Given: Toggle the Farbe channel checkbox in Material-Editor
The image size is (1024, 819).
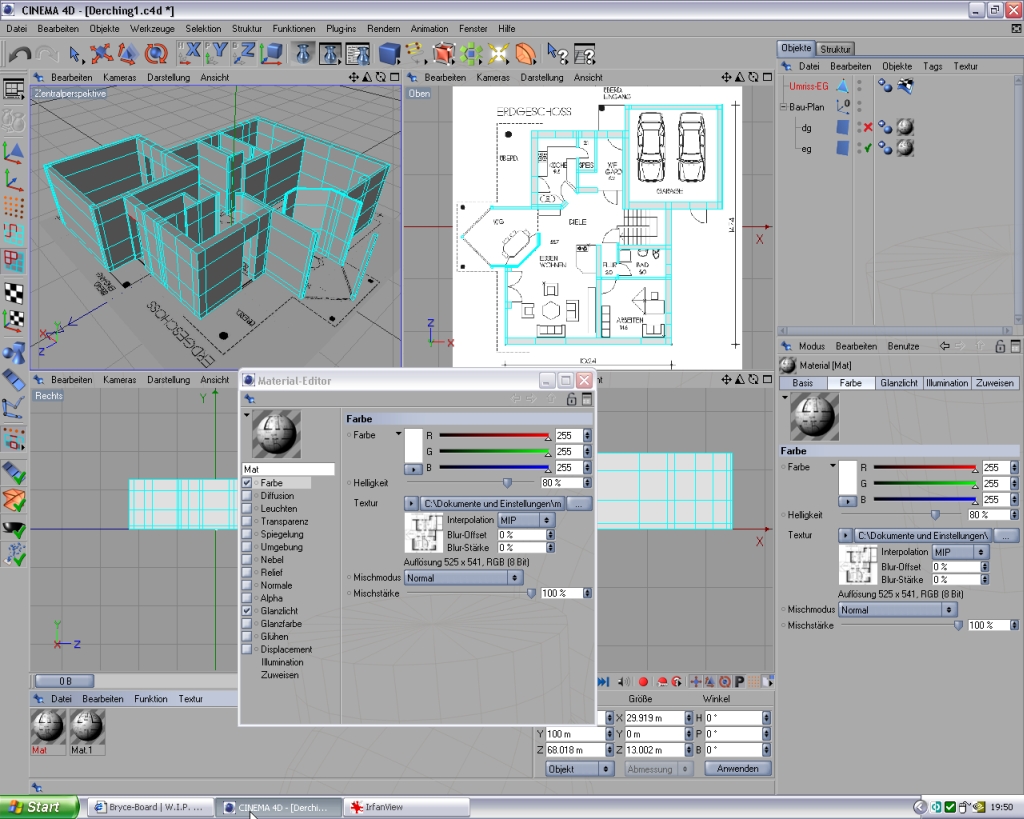Looking at the screenshot, I should (247, 483).
